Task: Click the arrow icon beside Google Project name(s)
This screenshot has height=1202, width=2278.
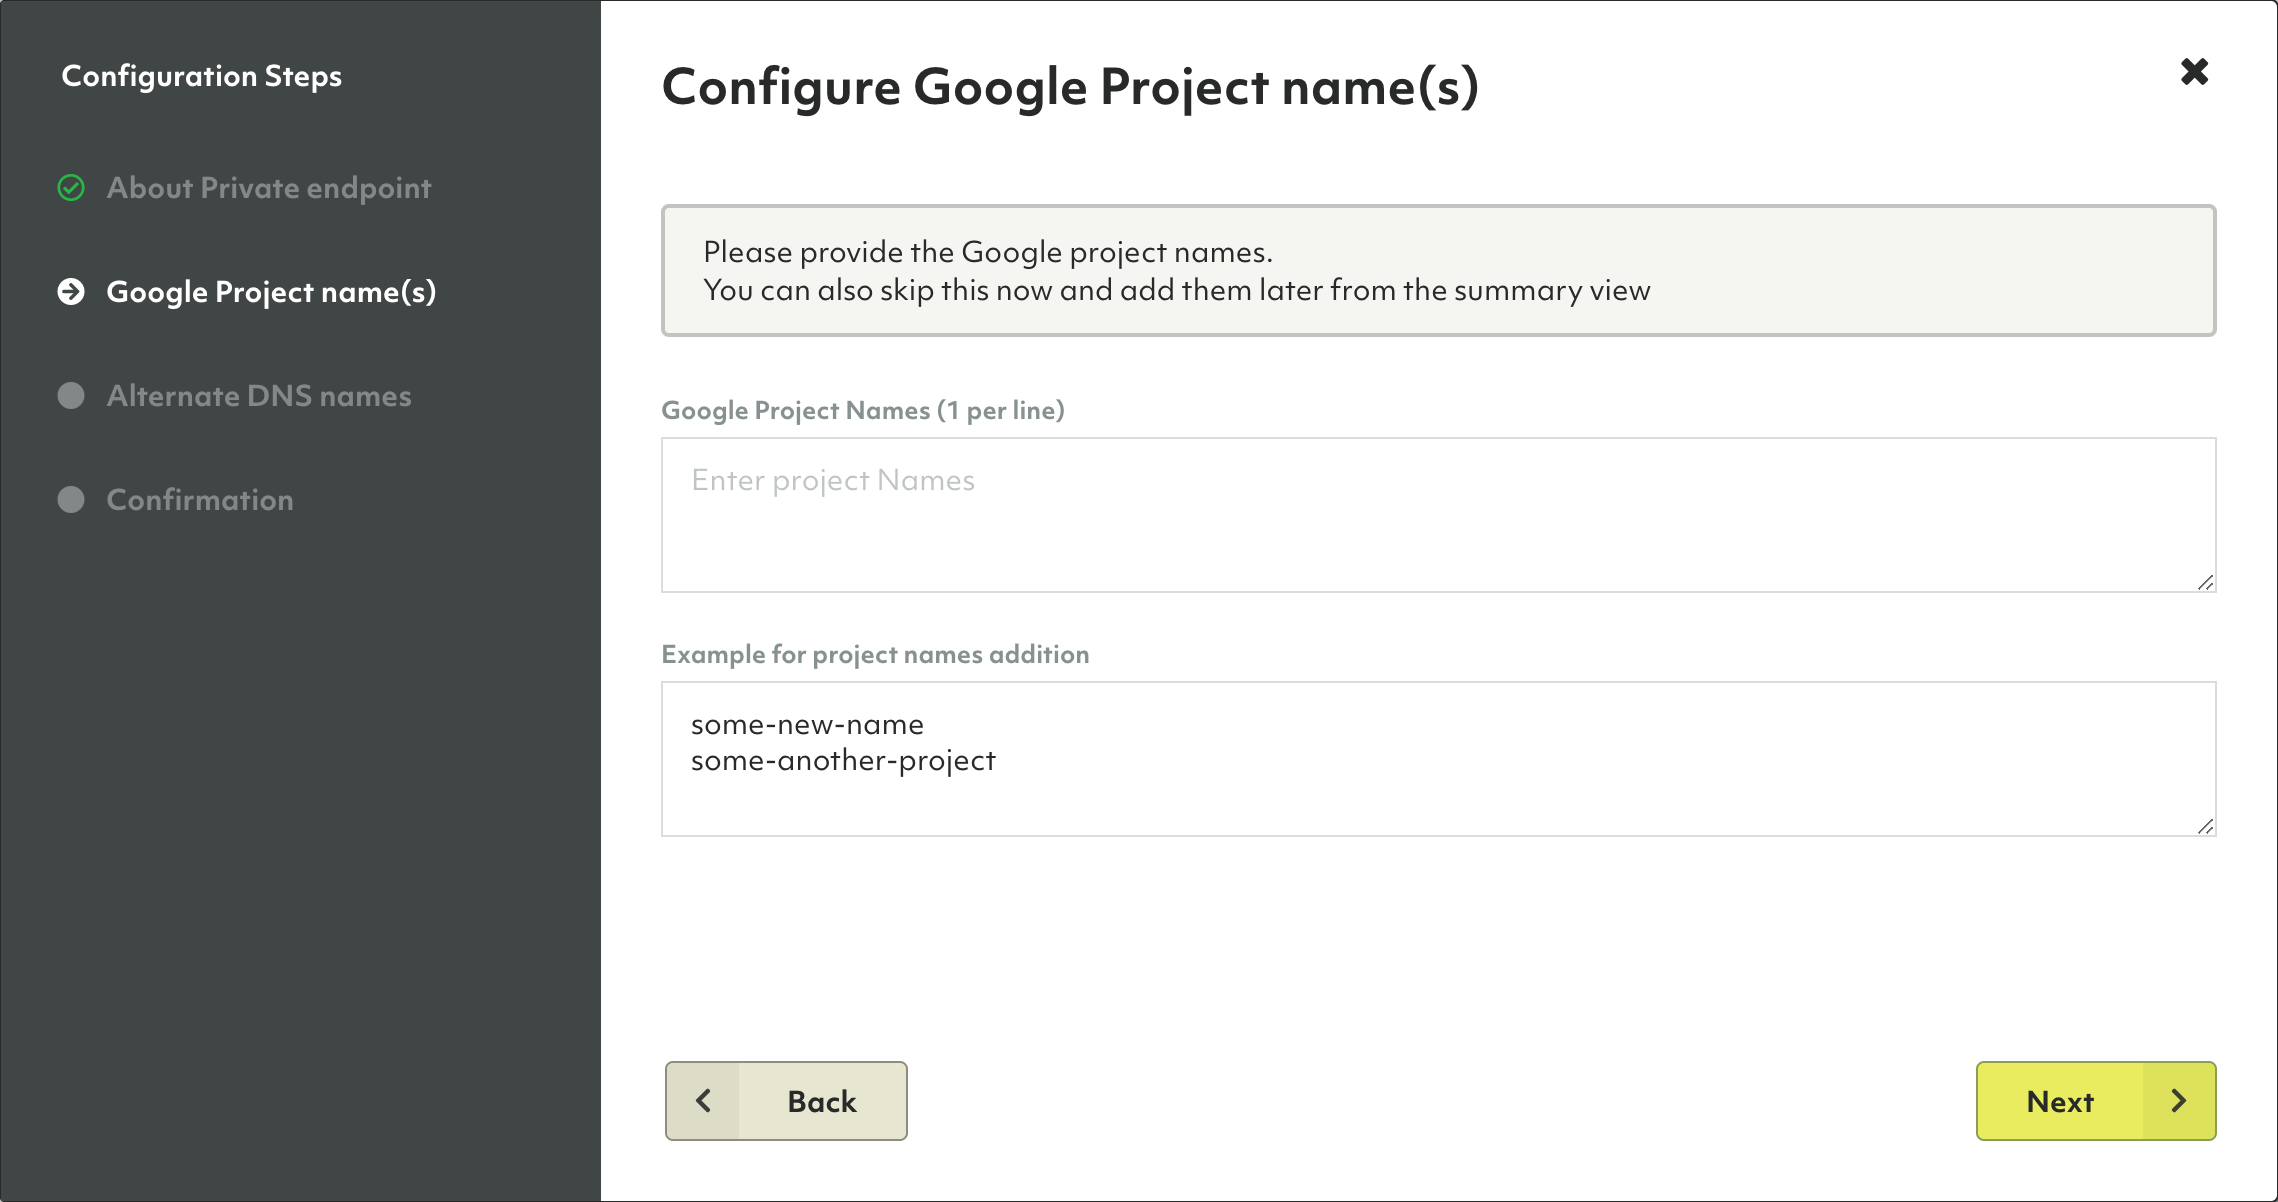Action: pyautogui.click(x=71, y=292)
